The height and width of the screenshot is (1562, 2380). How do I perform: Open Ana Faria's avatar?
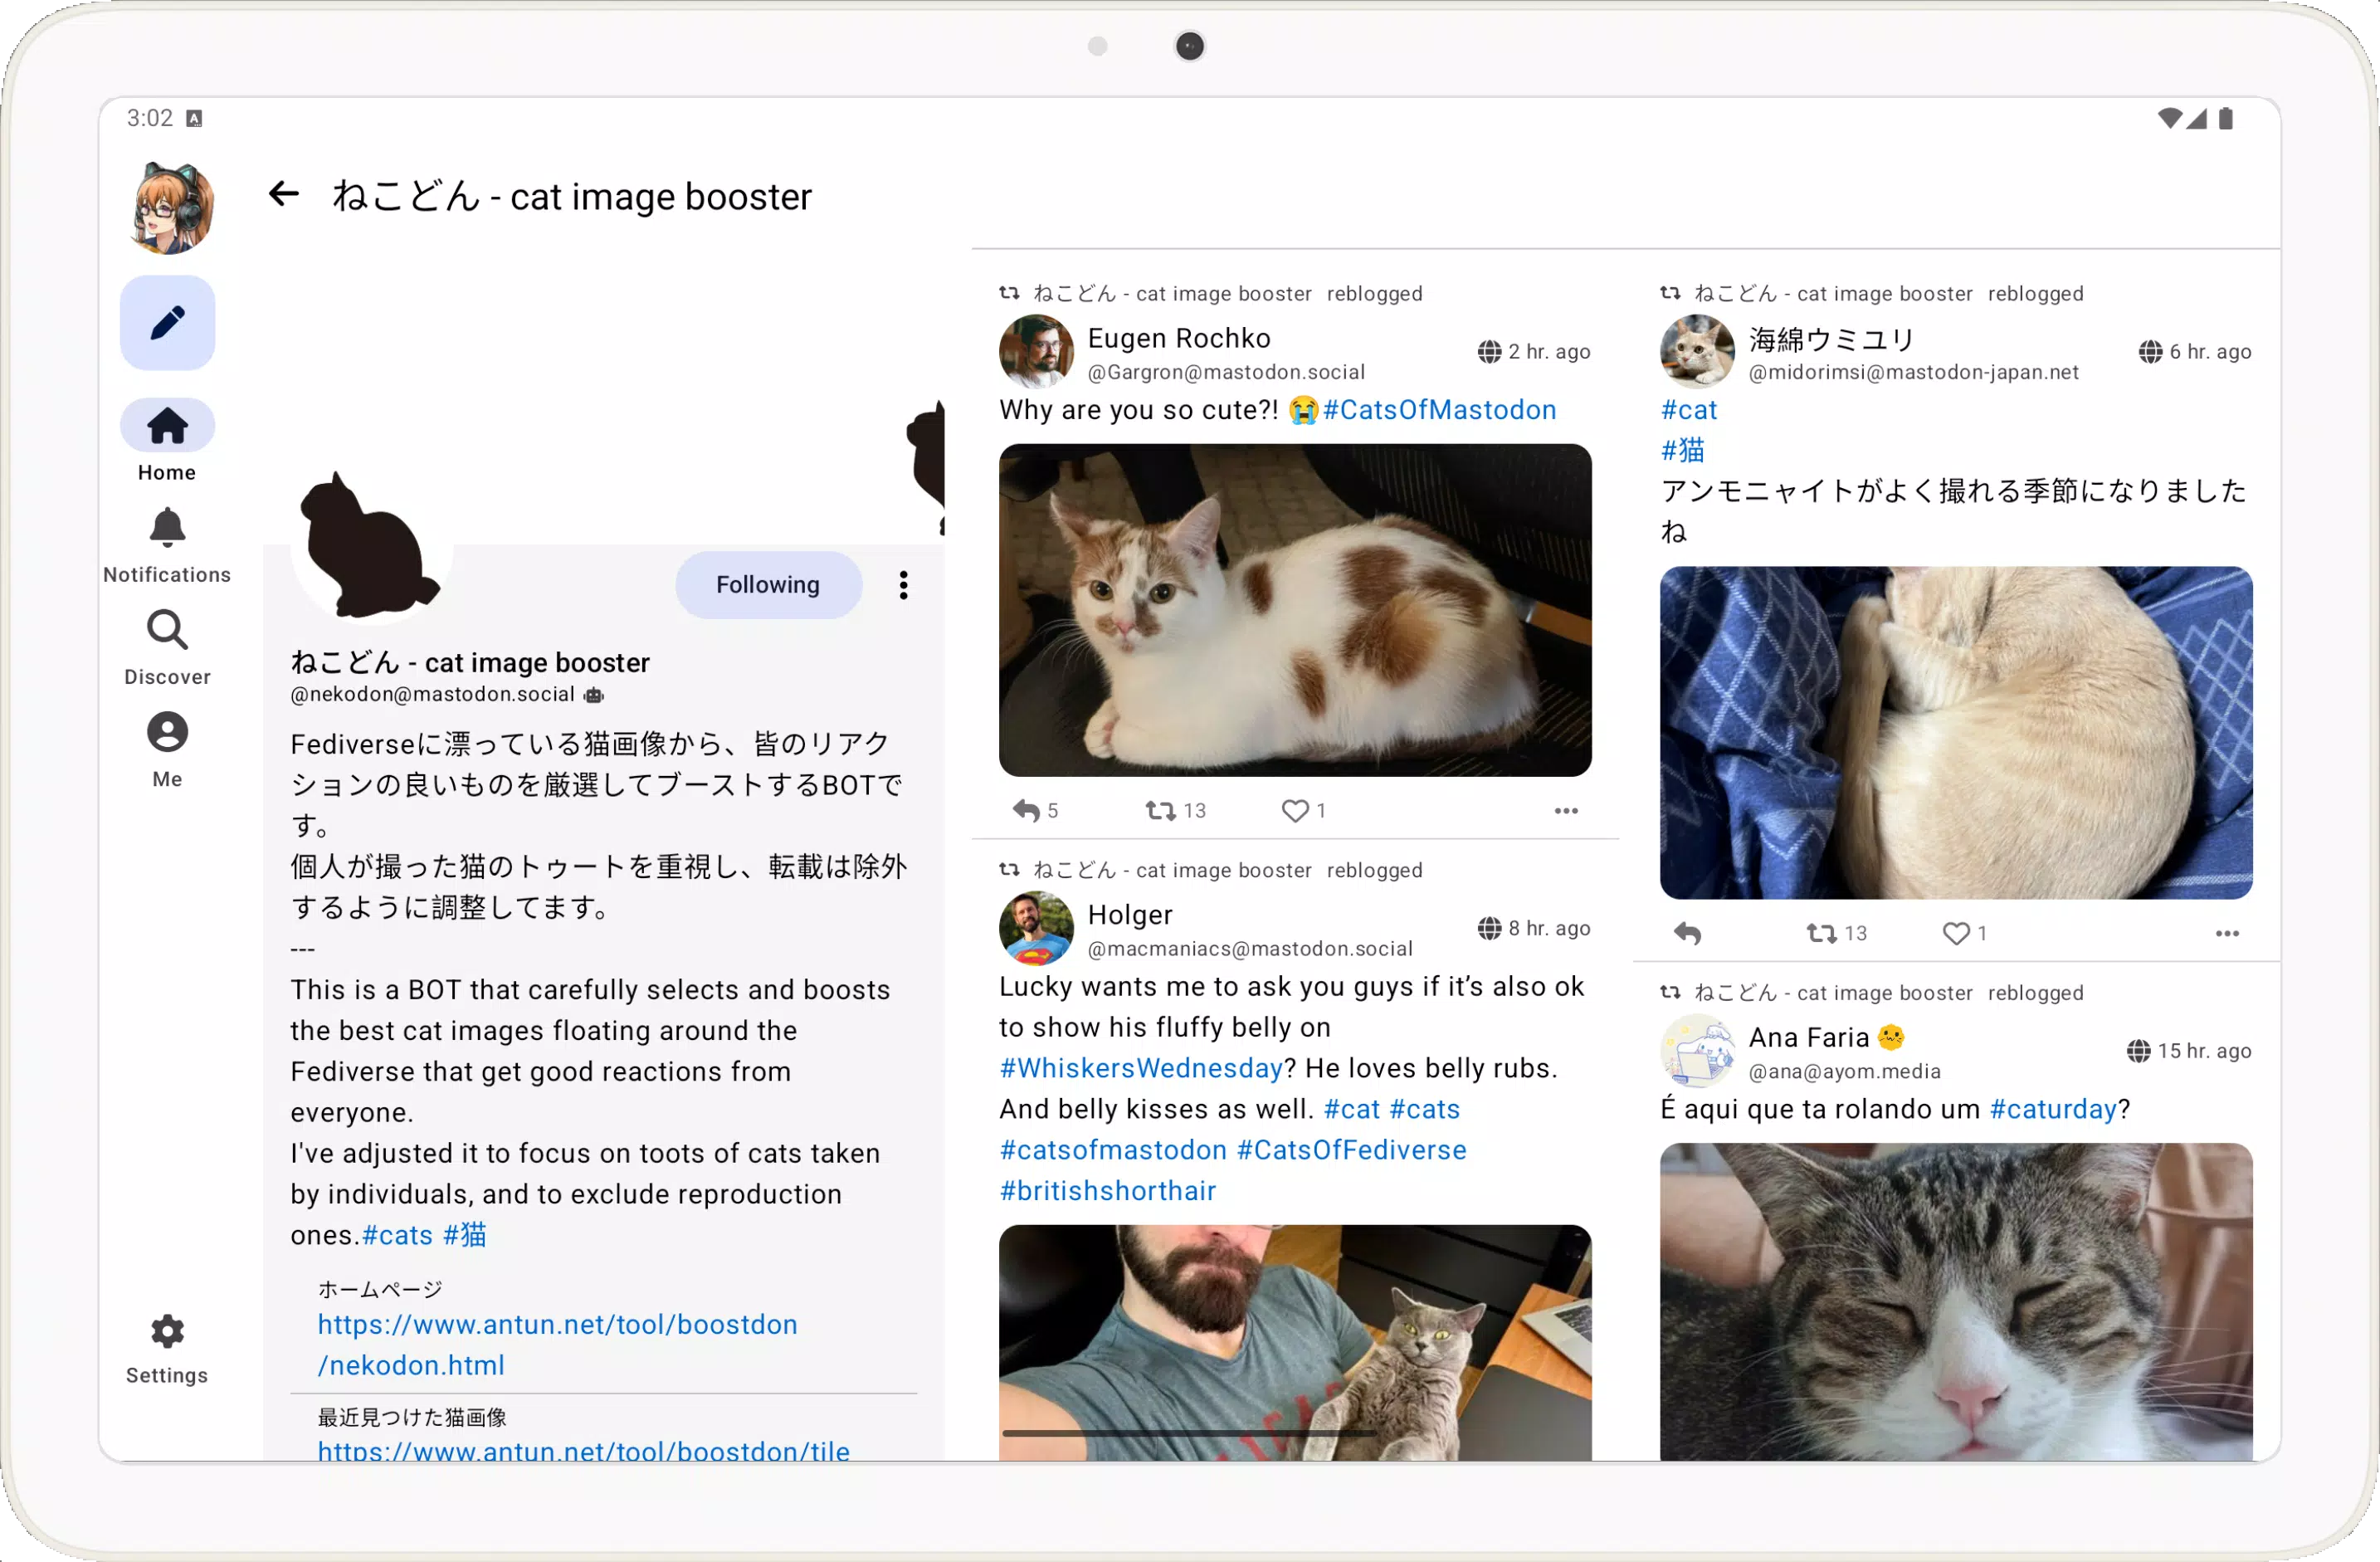coord(1697,1051)
